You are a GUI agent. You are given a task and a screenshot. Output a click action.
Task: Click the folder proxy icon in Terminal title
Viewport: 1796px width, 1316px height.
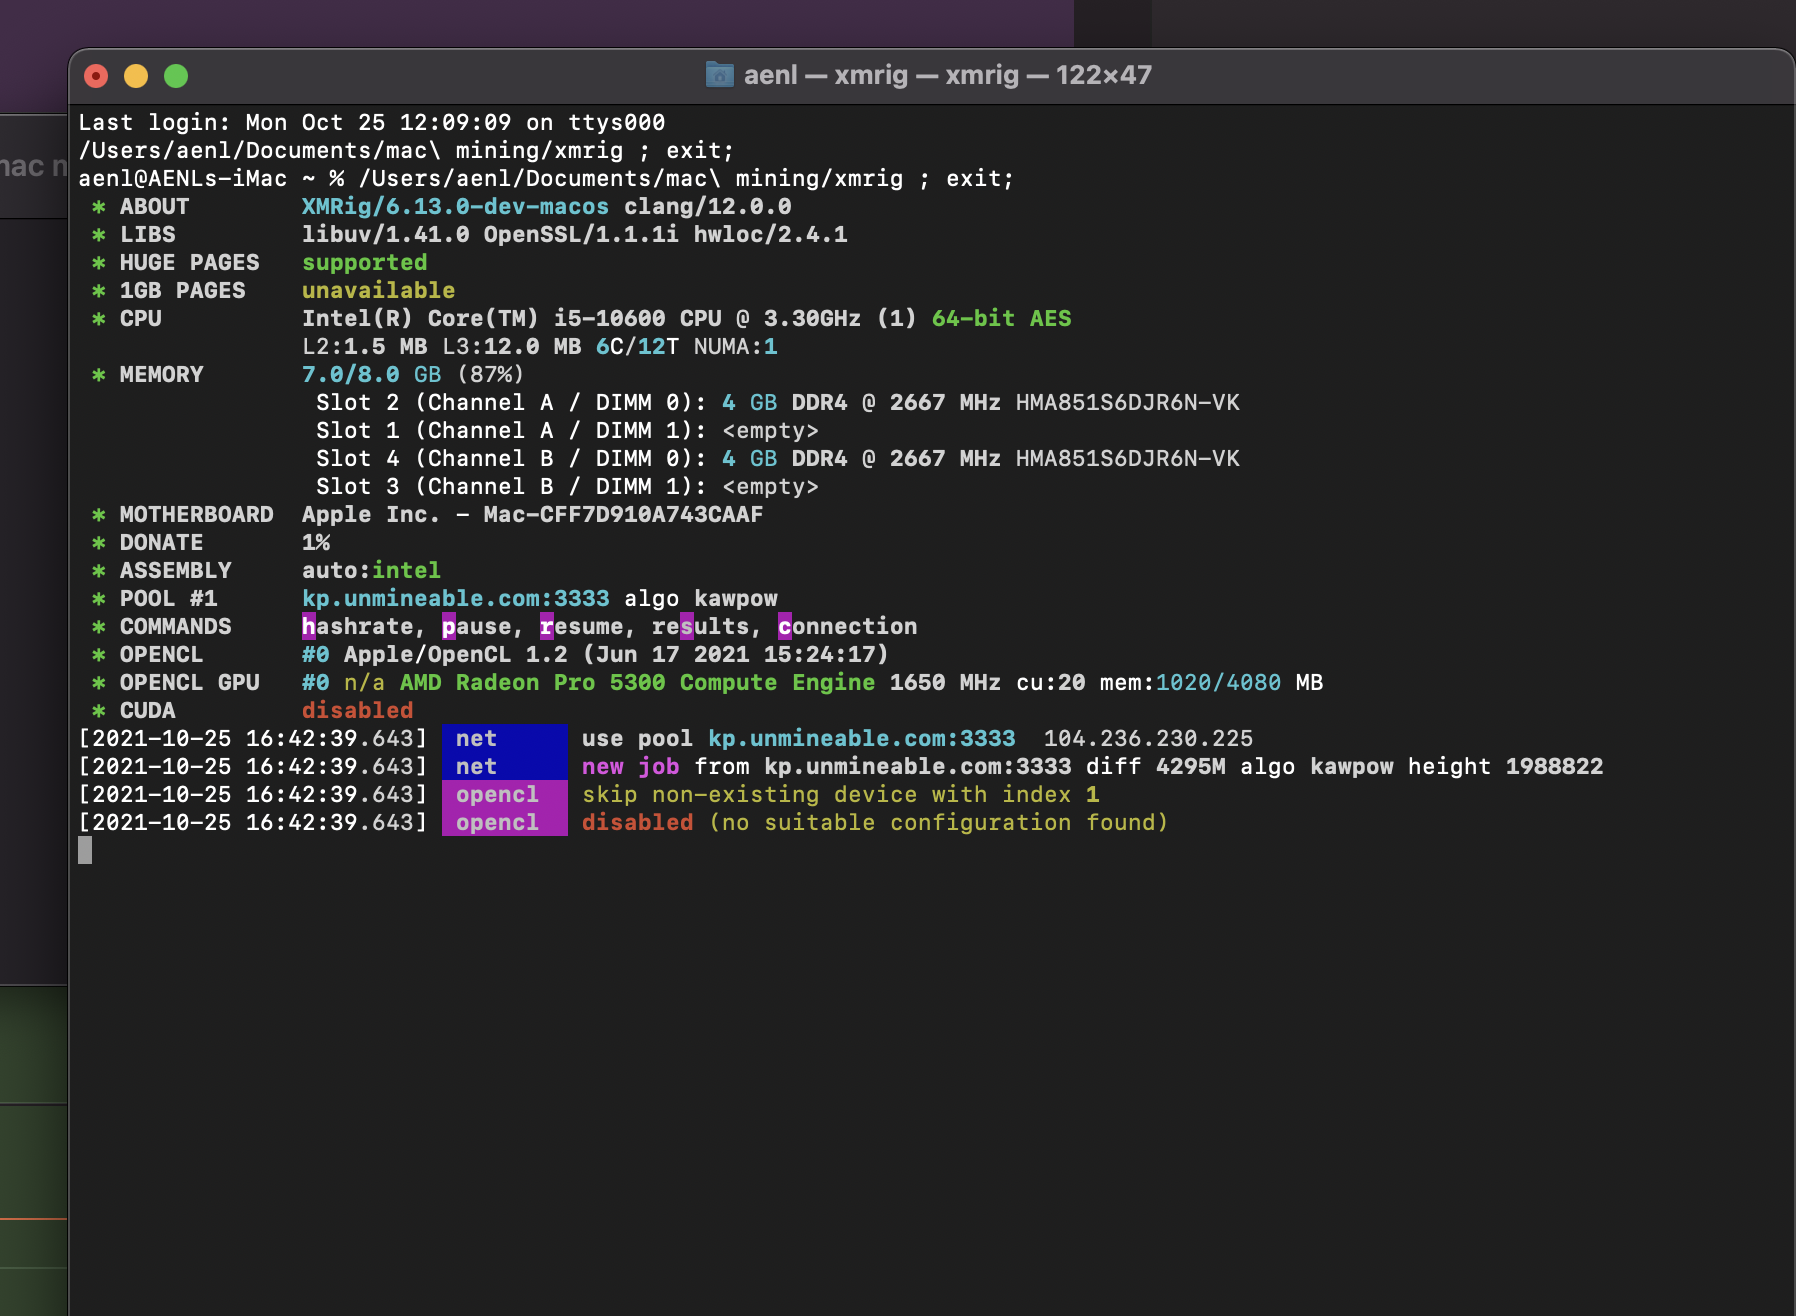tap(719, 75)
